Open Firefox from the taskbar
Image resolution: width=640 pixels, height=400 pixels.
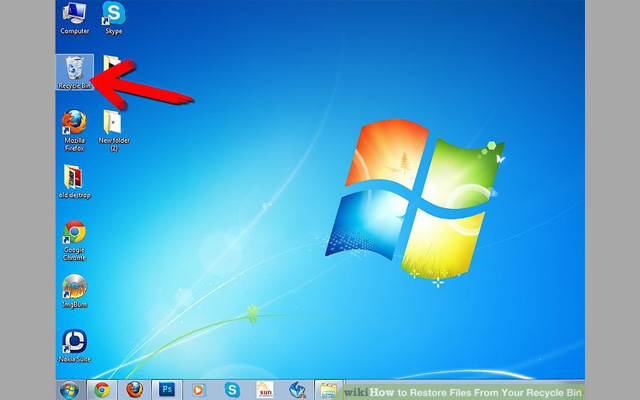pyautogui.click(x=134, y=390)
